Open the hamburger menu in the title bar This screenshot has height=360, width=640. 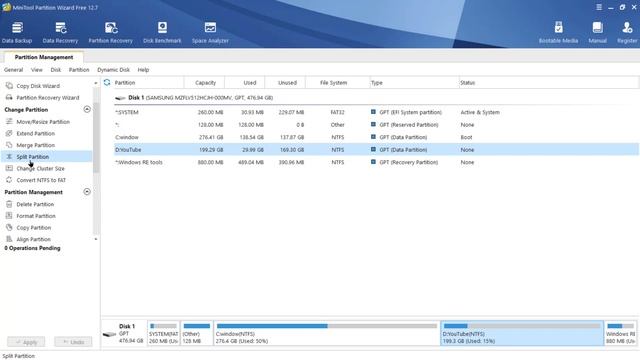click(x=599, y=7)
